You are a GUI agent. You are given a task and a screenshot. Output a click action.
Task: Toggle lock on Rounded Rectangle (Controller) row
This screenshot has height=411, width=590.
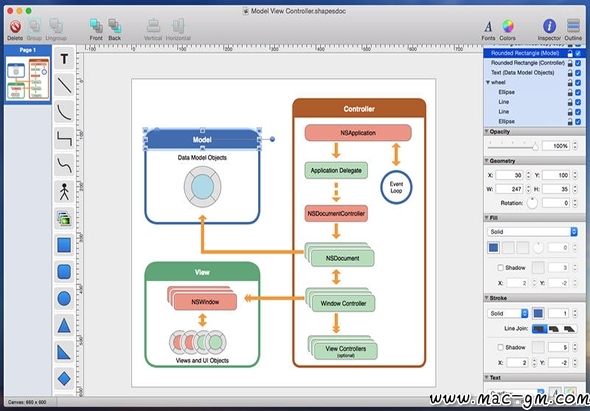click(570, 63)
